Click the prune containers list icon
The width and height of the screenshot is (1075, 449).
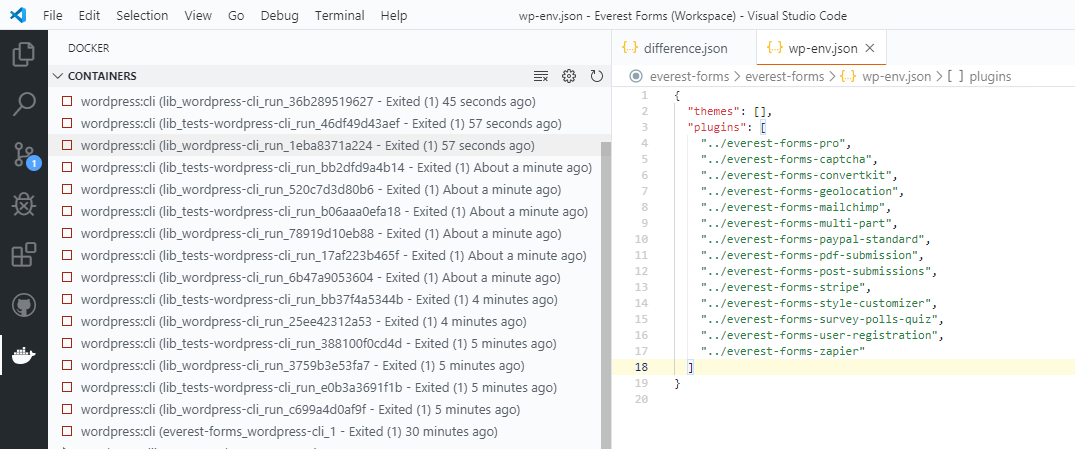(x=541, y=76)
